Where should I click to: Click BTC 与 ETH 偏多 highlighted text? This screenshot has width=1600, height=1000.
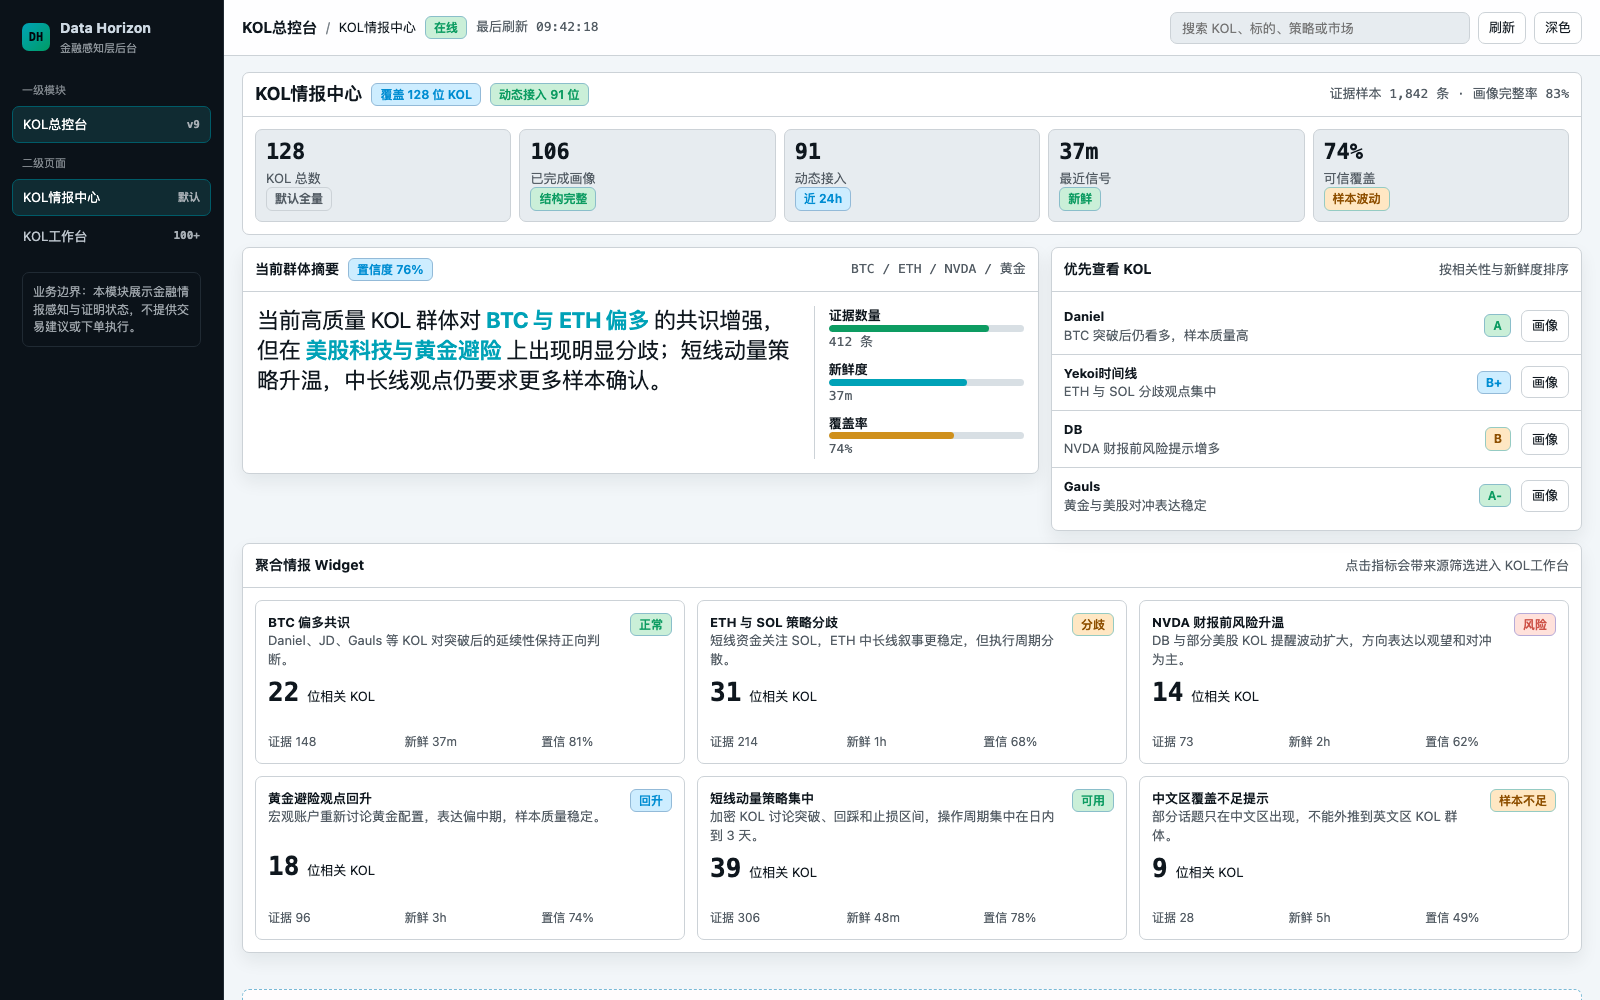[x=567, y=321]
